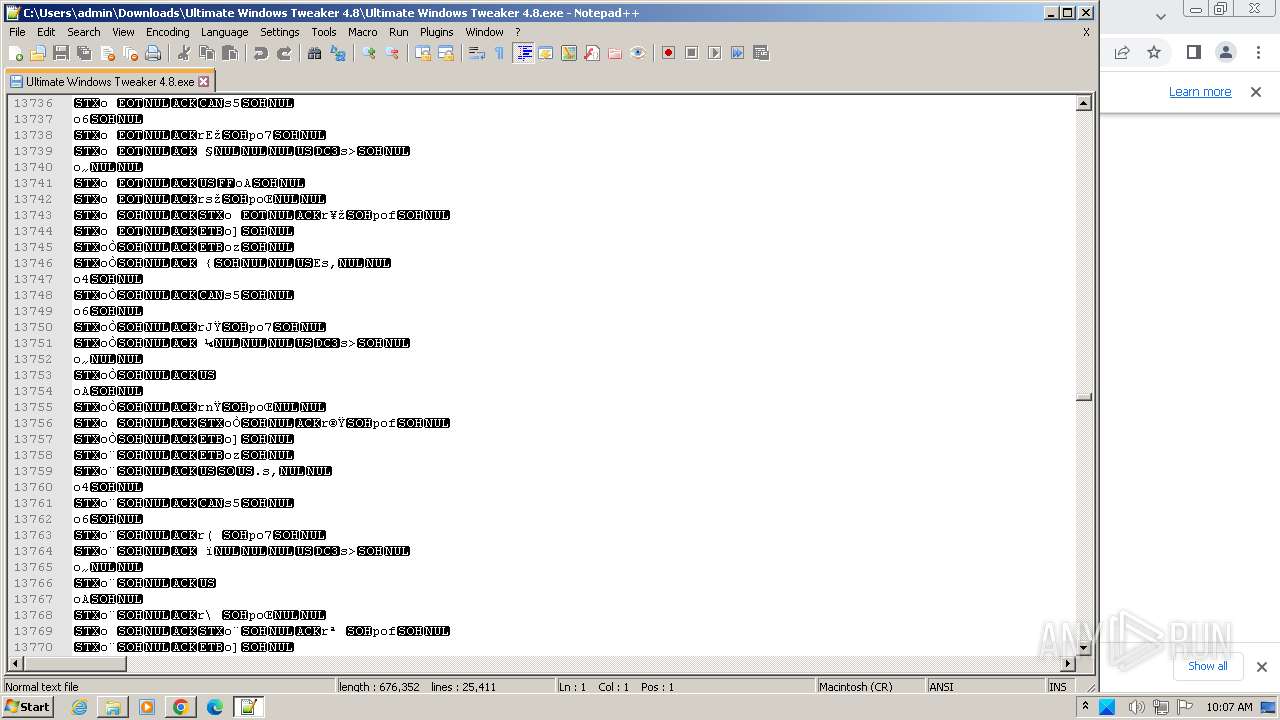Open Find with the binoculars icon

315,53
